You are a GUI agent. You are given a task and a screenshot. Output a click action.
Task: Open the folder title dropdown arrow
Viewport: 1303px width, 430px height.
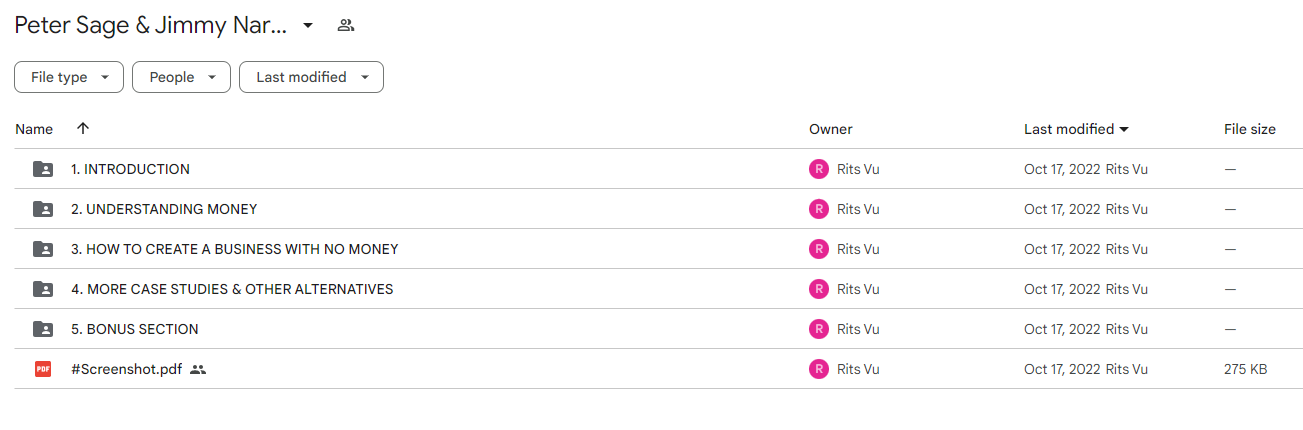click(308, 25)
